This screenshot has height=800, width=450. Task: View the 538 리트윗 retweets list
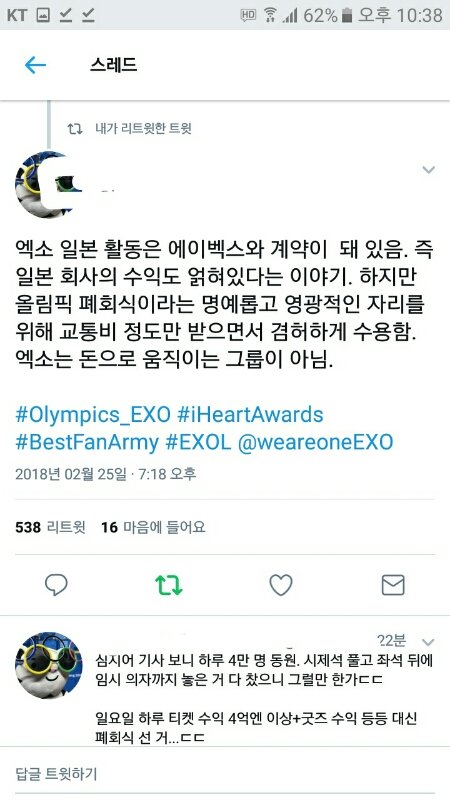tap(51, 527)
